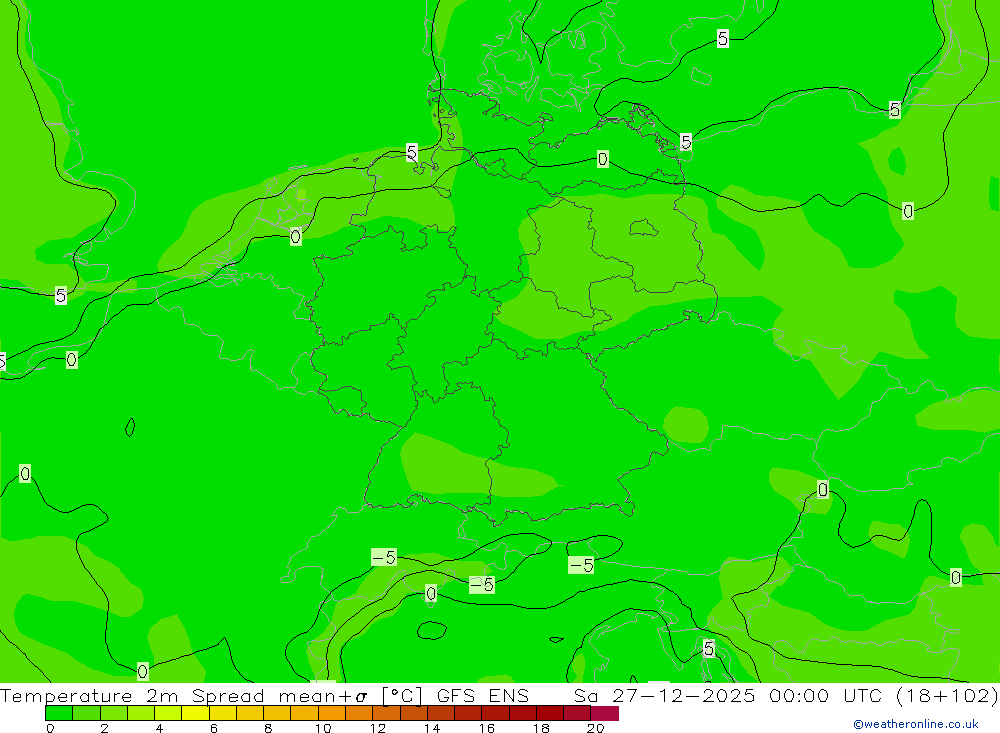Select the bright yellow legend swatch for 5–6 °C
The image size is (1000, 733).
(195, 713)
